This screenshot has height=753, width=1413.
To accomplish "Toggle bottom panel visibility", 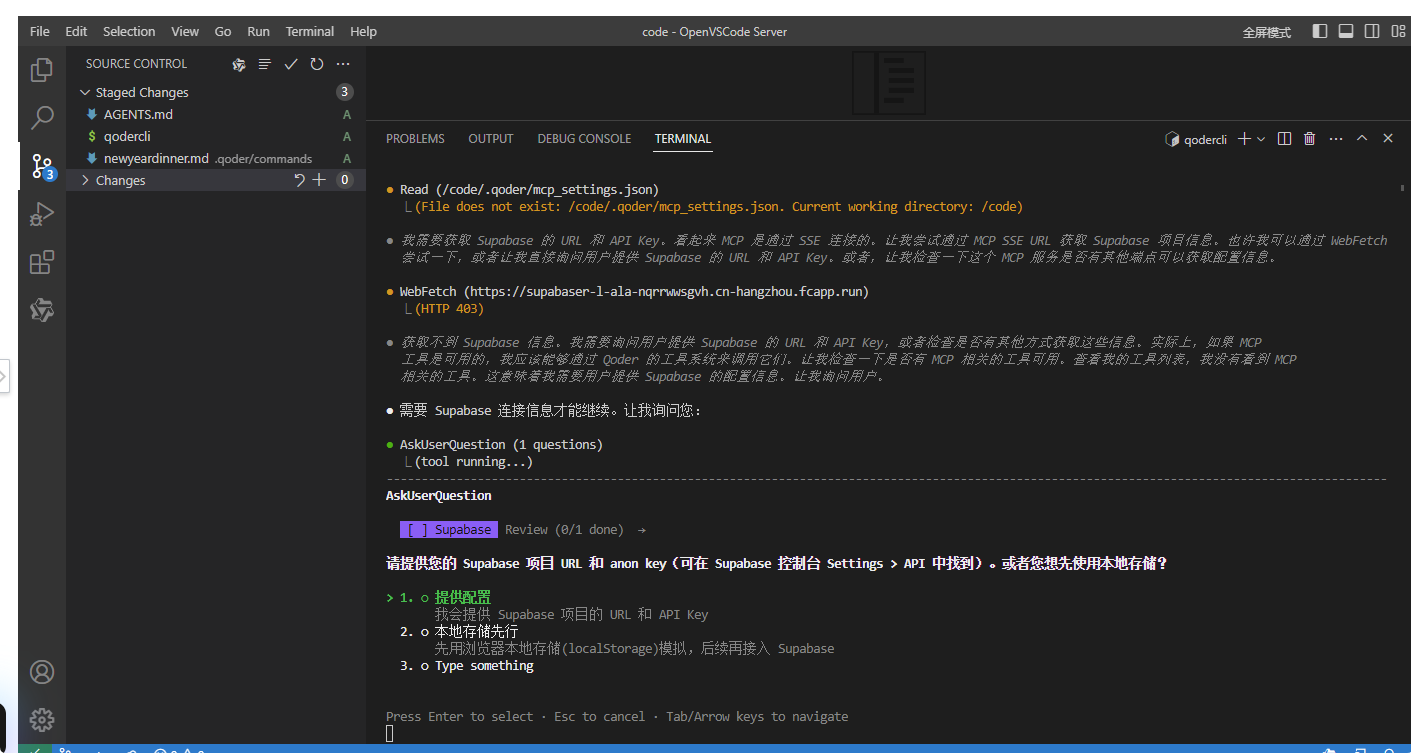I will tap(1346, 32).
